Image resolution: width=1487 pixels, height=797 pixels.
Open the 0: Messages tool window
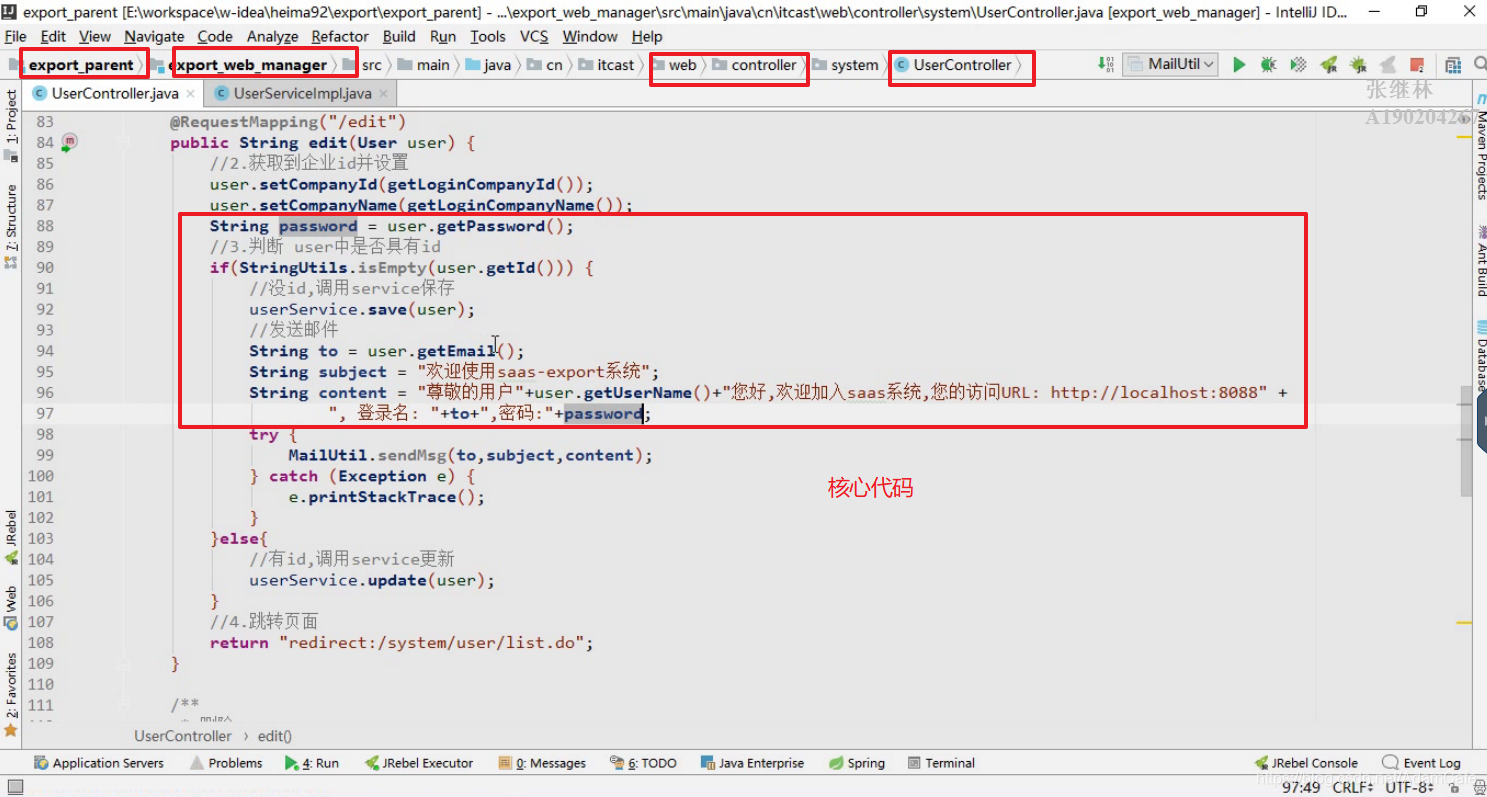(542, 763)
